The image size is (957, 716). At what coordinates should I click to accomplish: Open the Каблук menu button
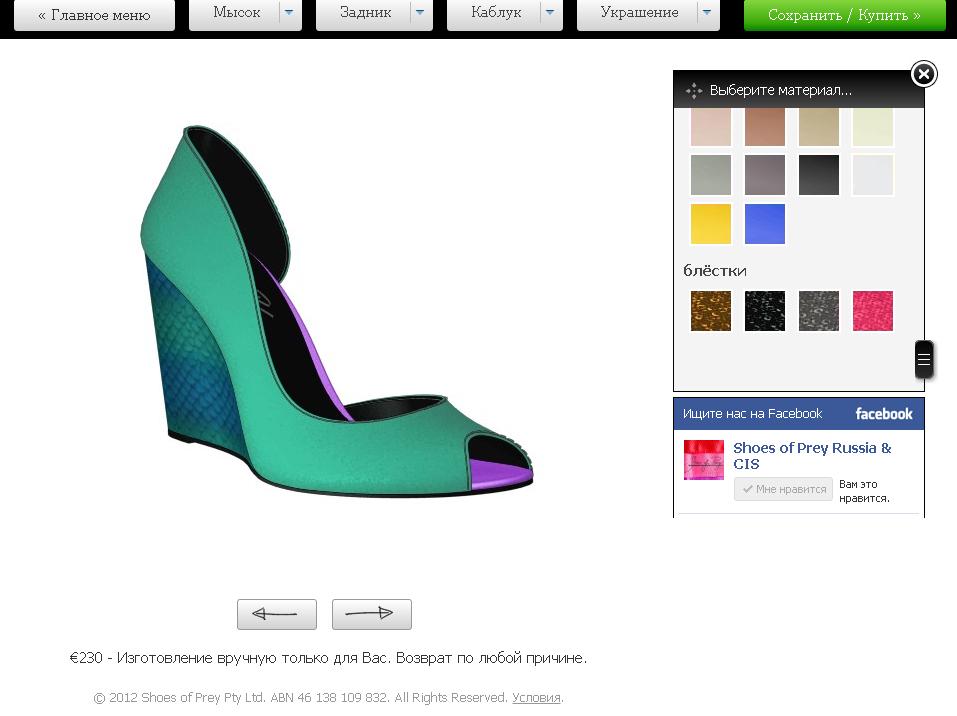[x=495, y=13]
